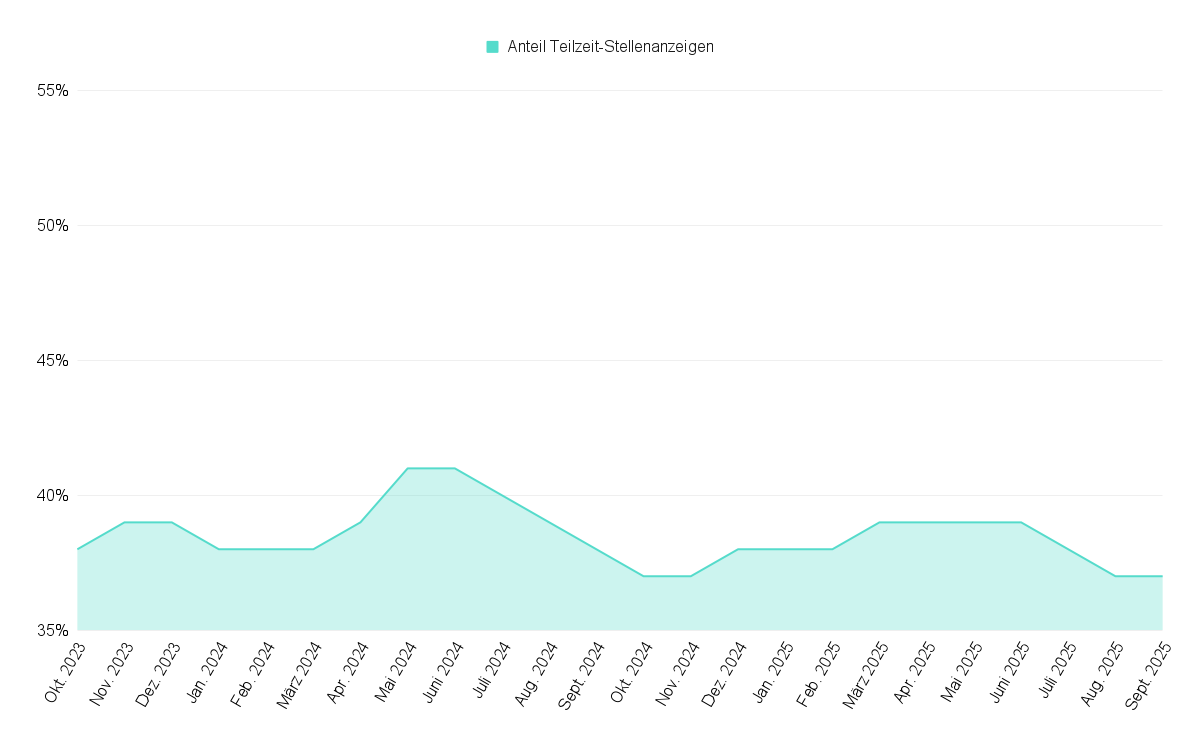Select the line point at März 2025
1200x747 pixels.
pyautogui.click(x=879, y=522)
